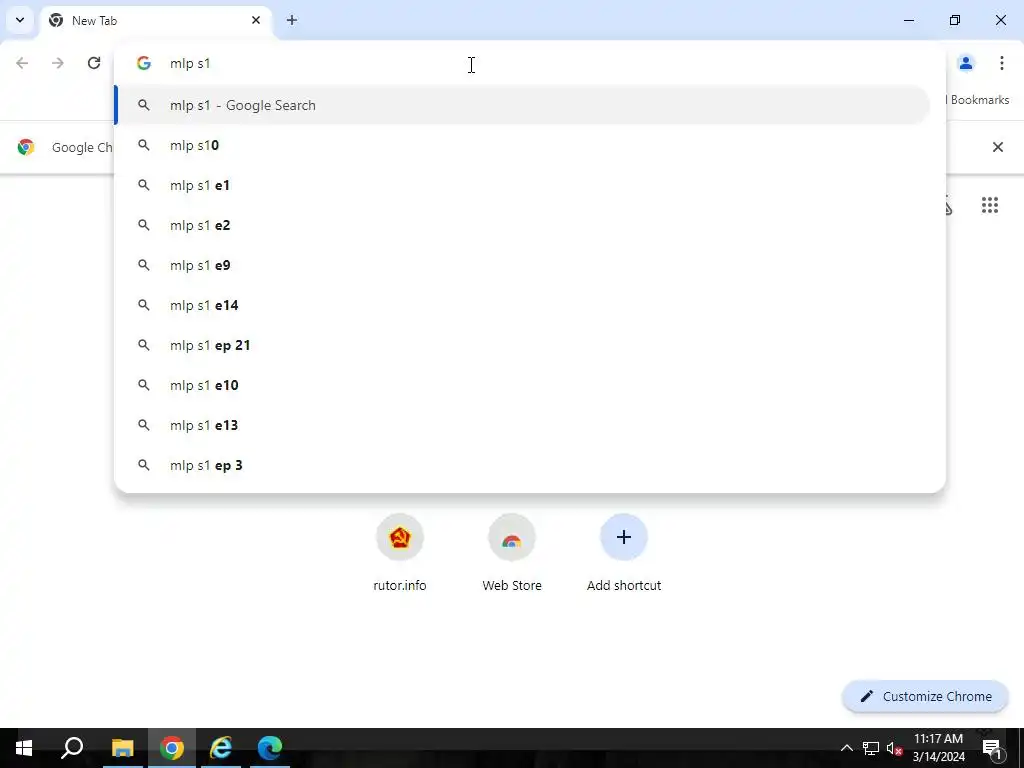Viewport: 1024px width, 768px height.
Task: Reload the page with the refresh icon
Action: (94, 63)
